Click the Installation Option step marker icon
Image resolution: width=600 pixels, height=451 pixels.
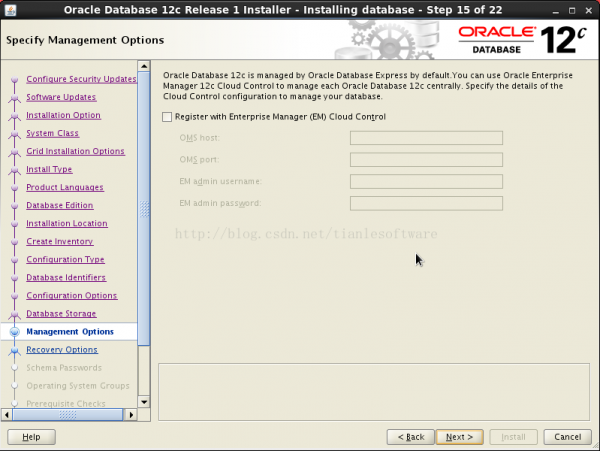coord(15,116)
